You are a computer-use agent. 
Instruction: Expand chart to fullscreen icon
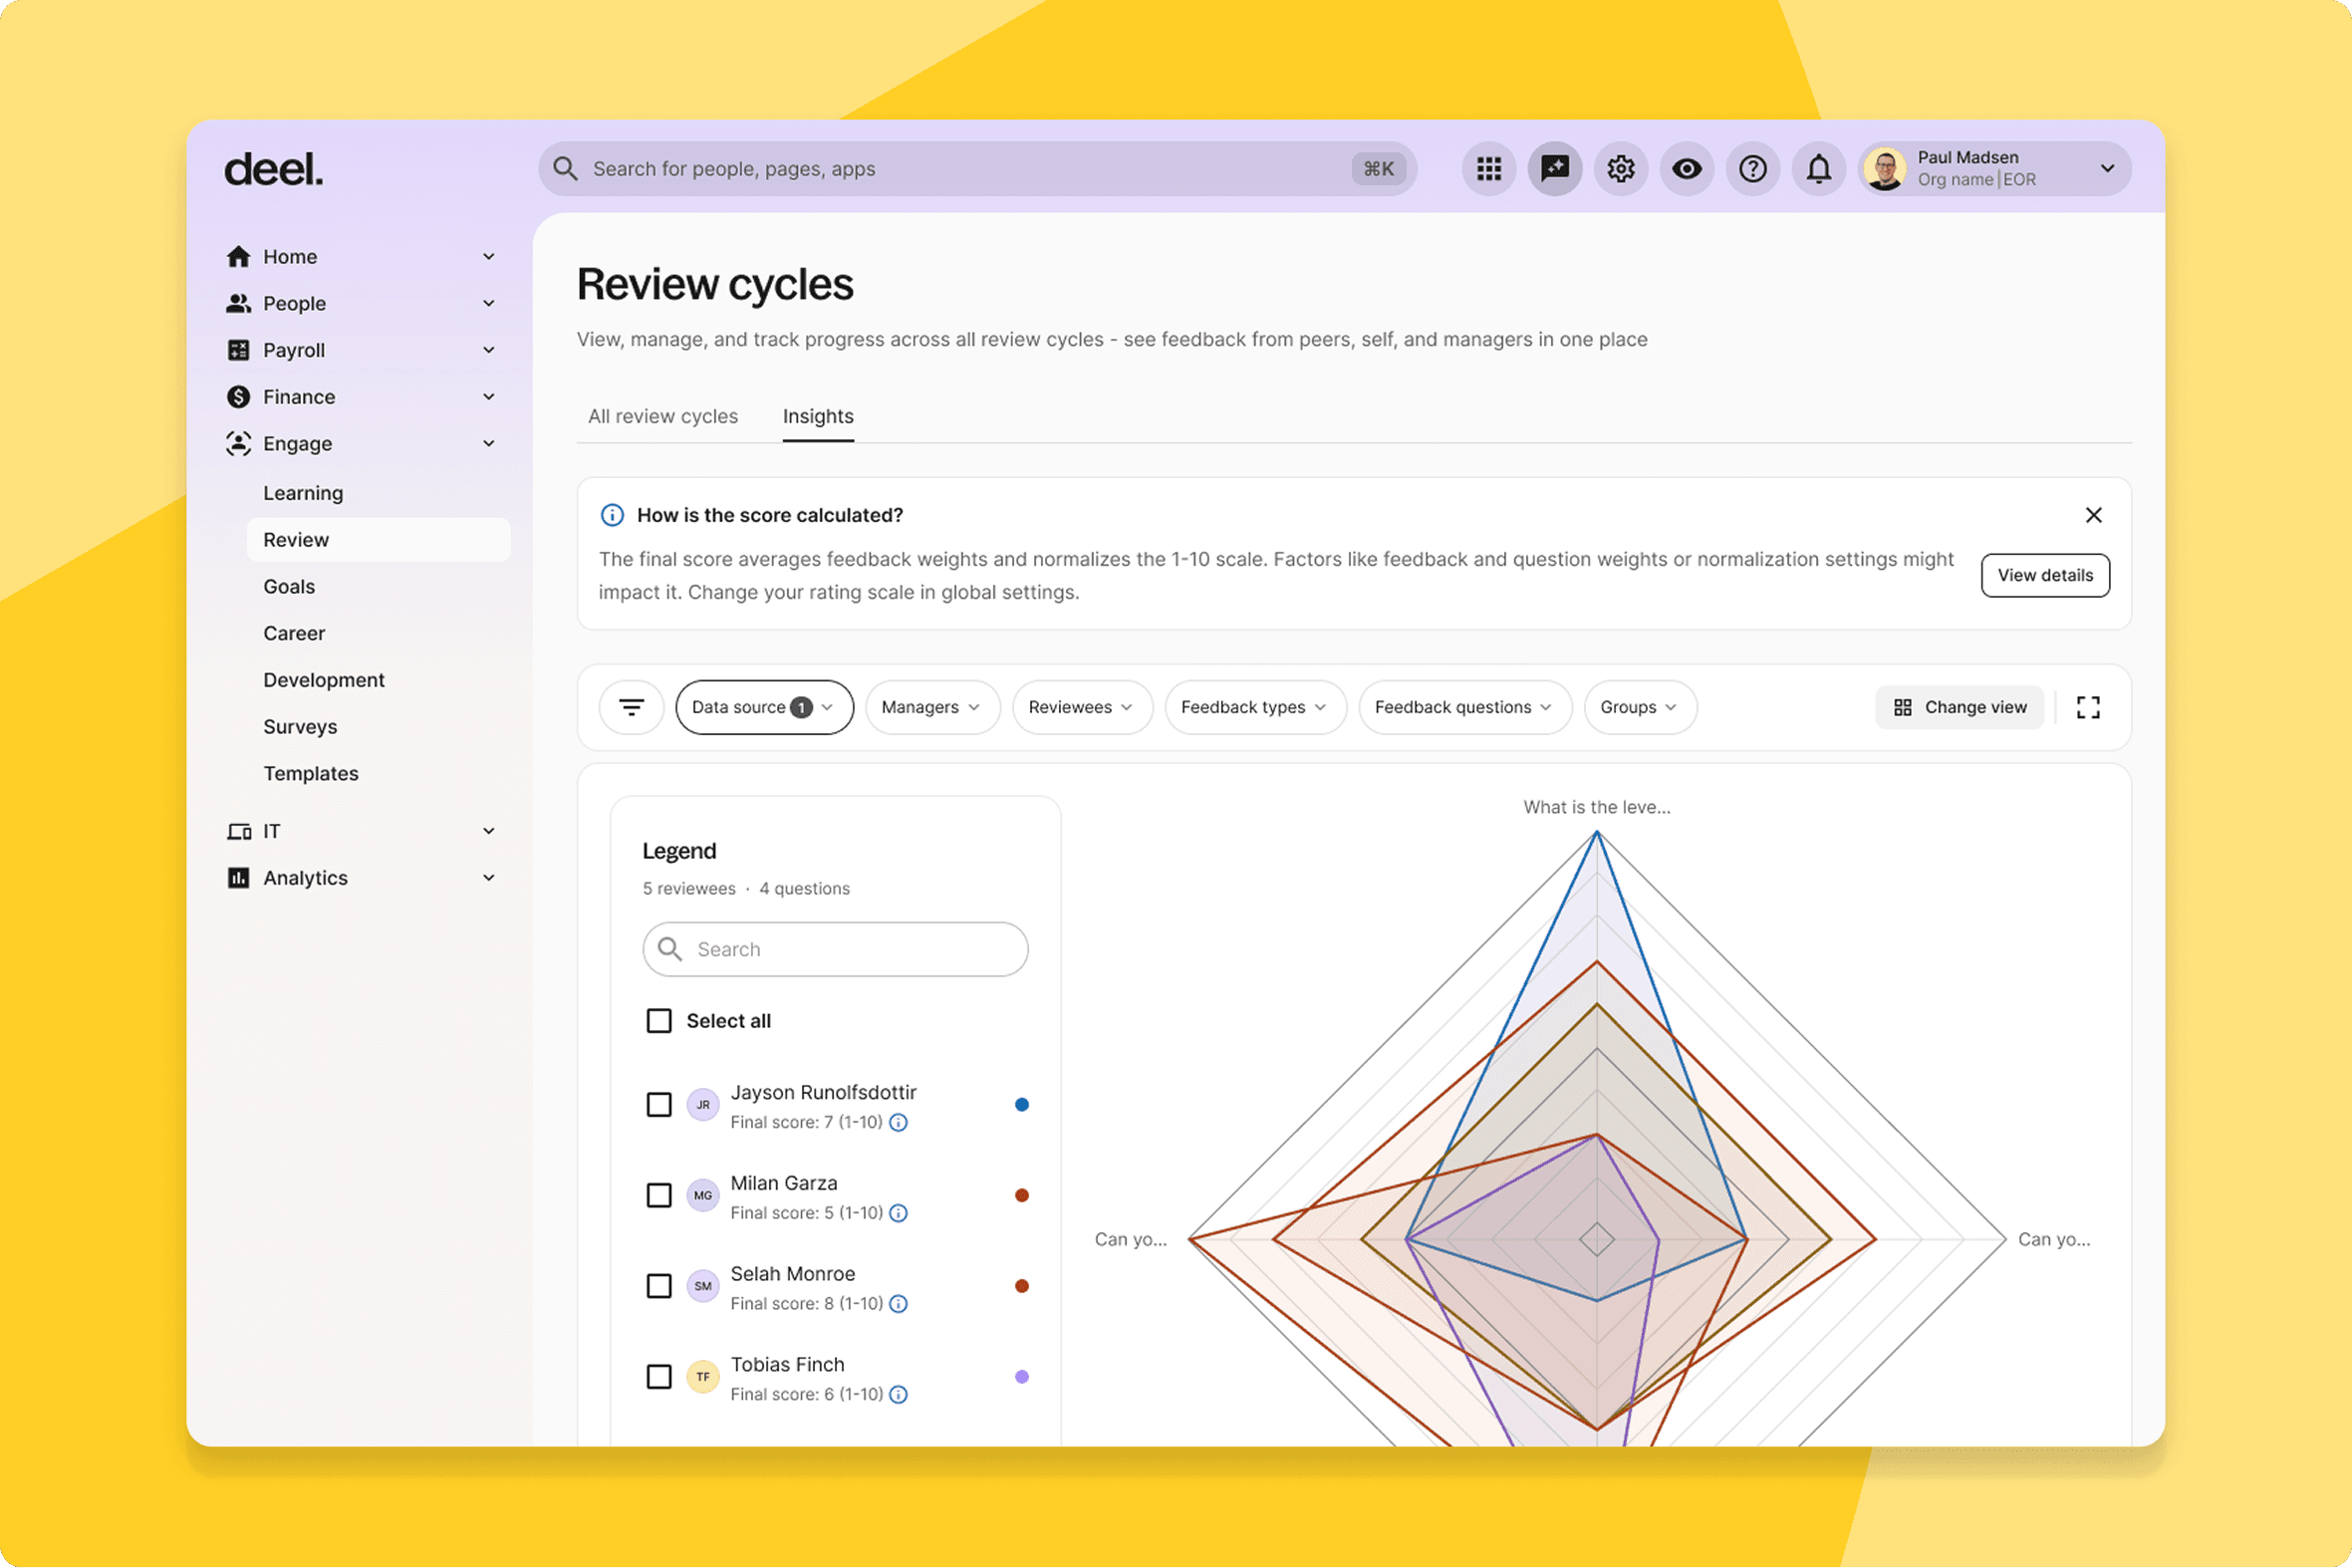point(2088,708)
